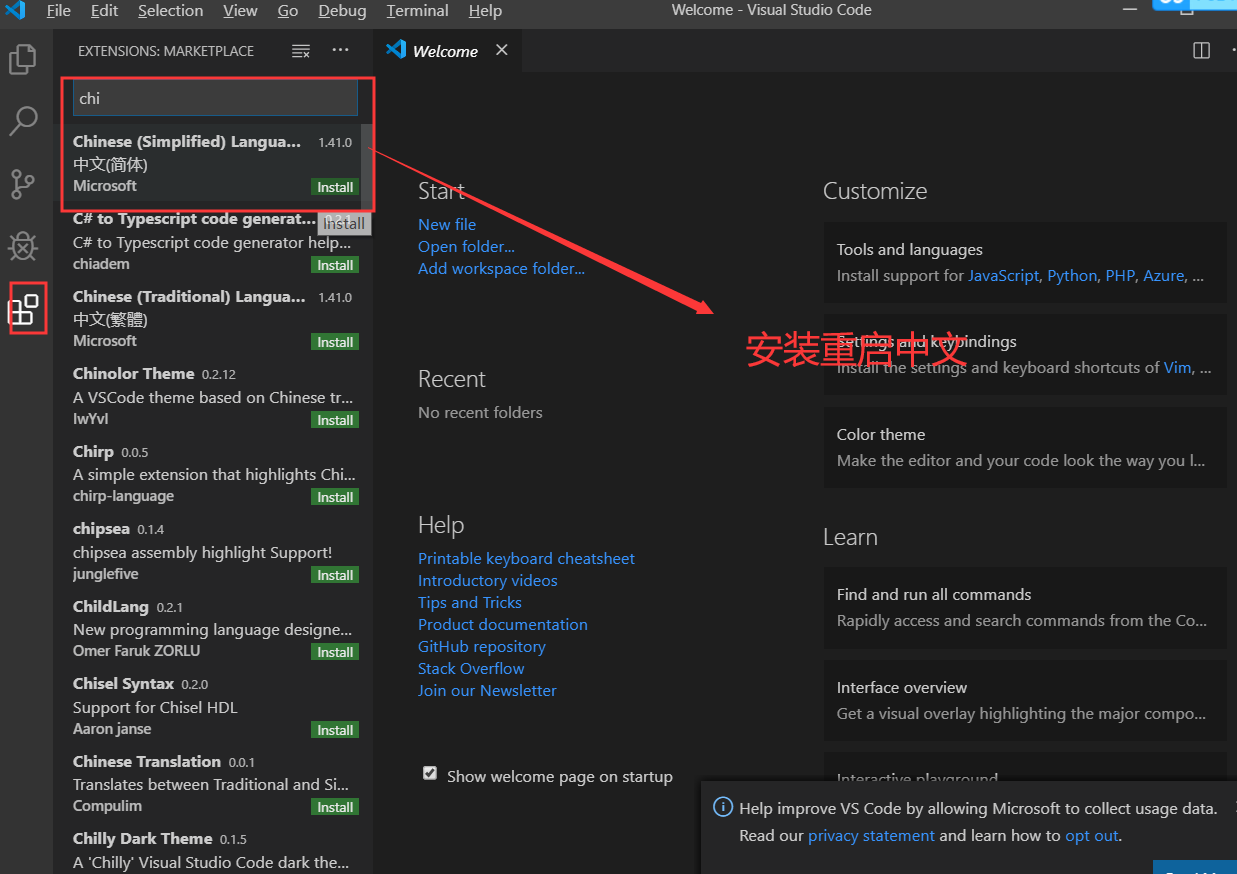
Task: Close the Welcome tab
Action: click(502, 50)
